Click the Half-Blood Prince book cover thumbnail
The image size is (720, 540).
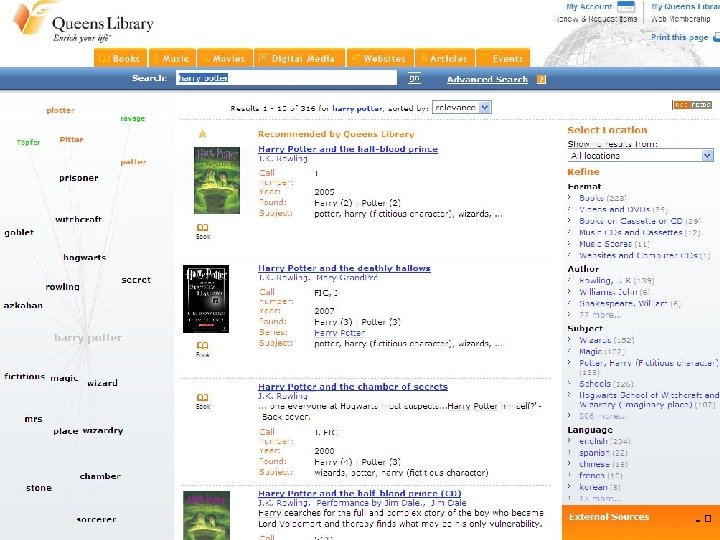[x=217, y=180]
